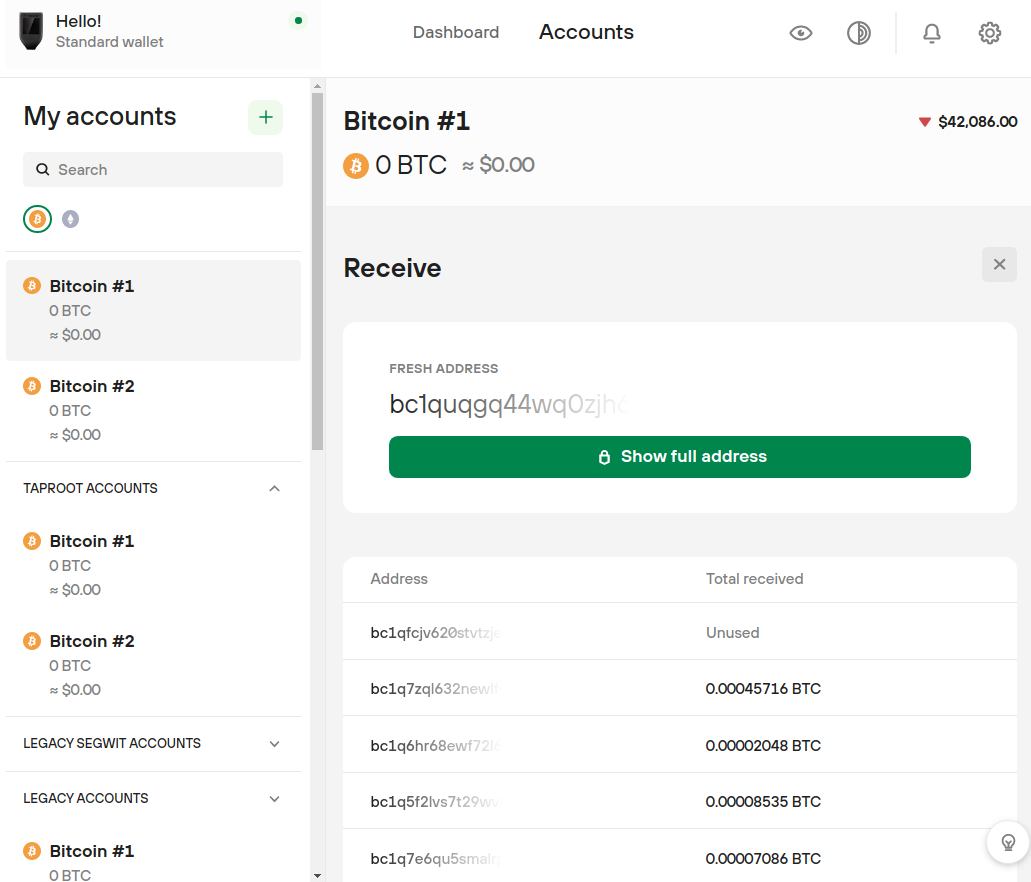Viewport: 1031px width, 882px height.
Task: Select Taproot Bitcoin #1 account
Action: tap(153, 566)
